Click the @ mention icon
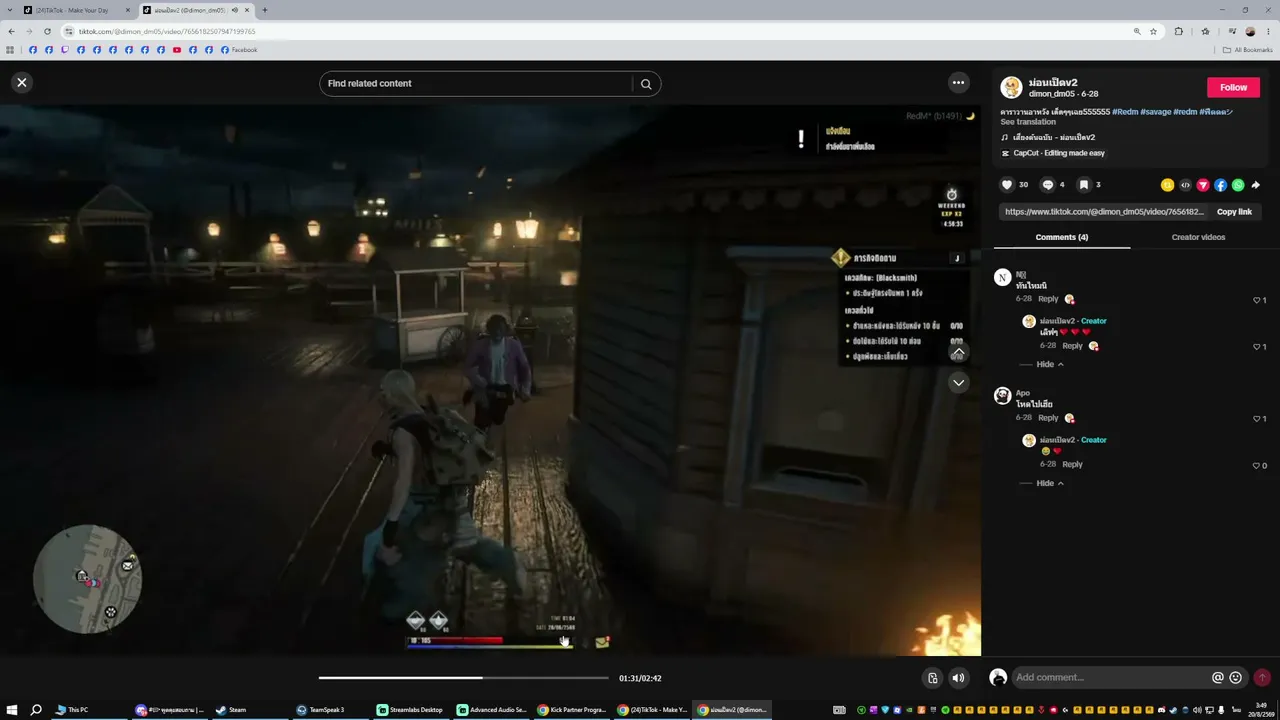Screen dimensions: 1280x720 tap(1218, 678)
